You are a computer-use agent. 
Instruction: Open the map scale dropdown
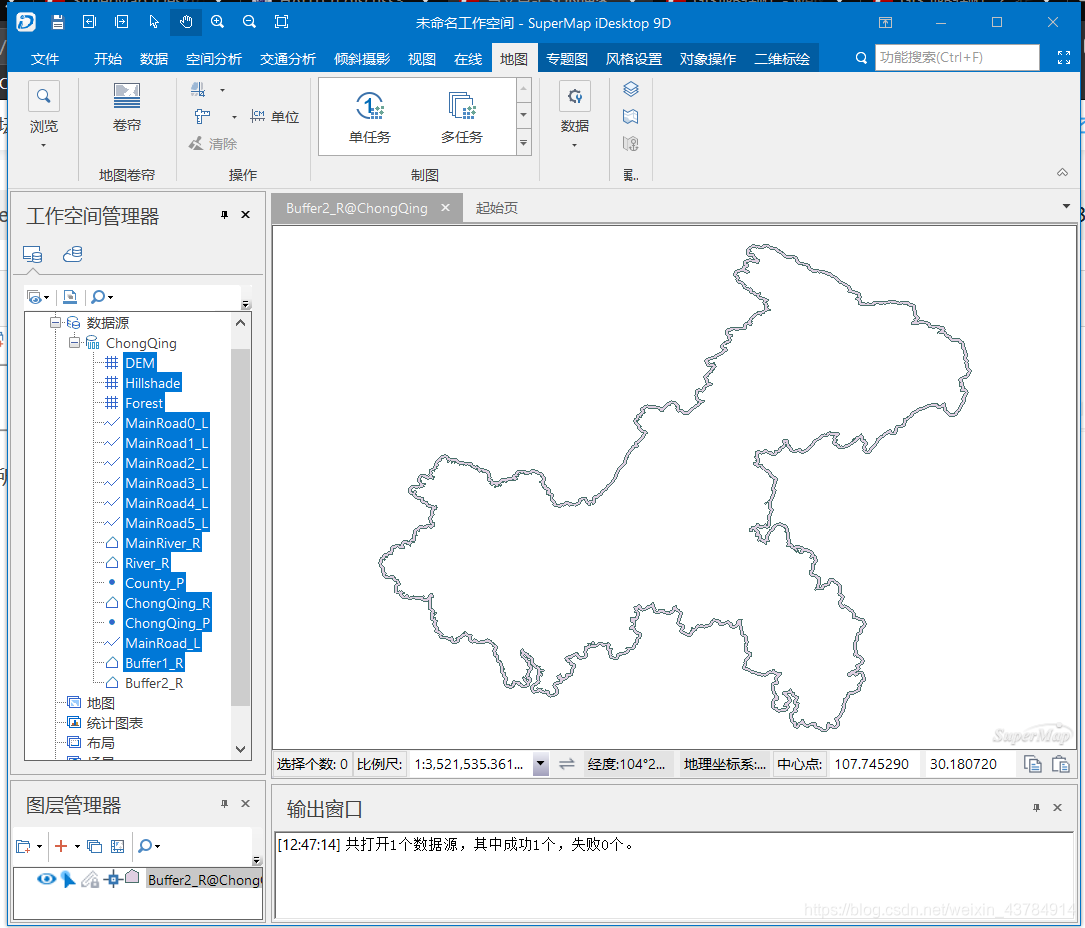pos(540,764)
